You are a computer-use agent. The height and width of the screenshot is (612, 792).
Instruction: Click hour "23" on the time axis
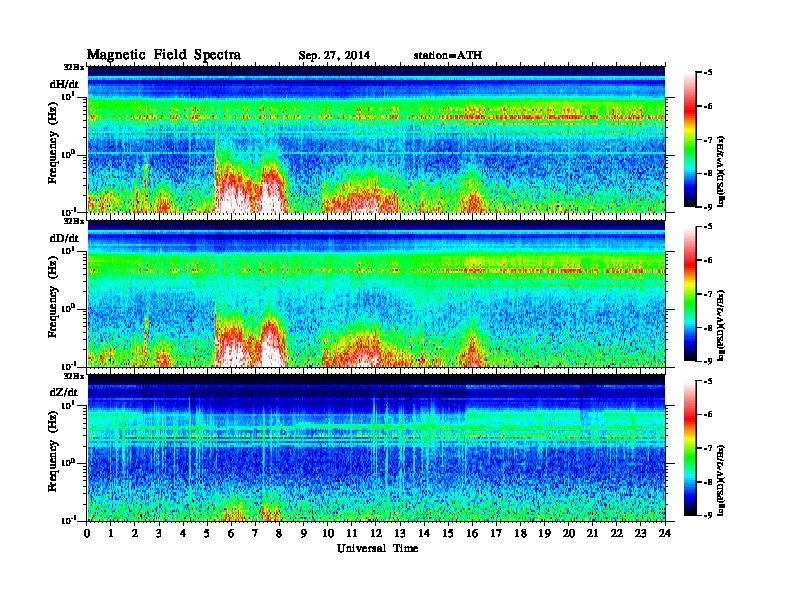pyautogui.click(x=640, y=534)
